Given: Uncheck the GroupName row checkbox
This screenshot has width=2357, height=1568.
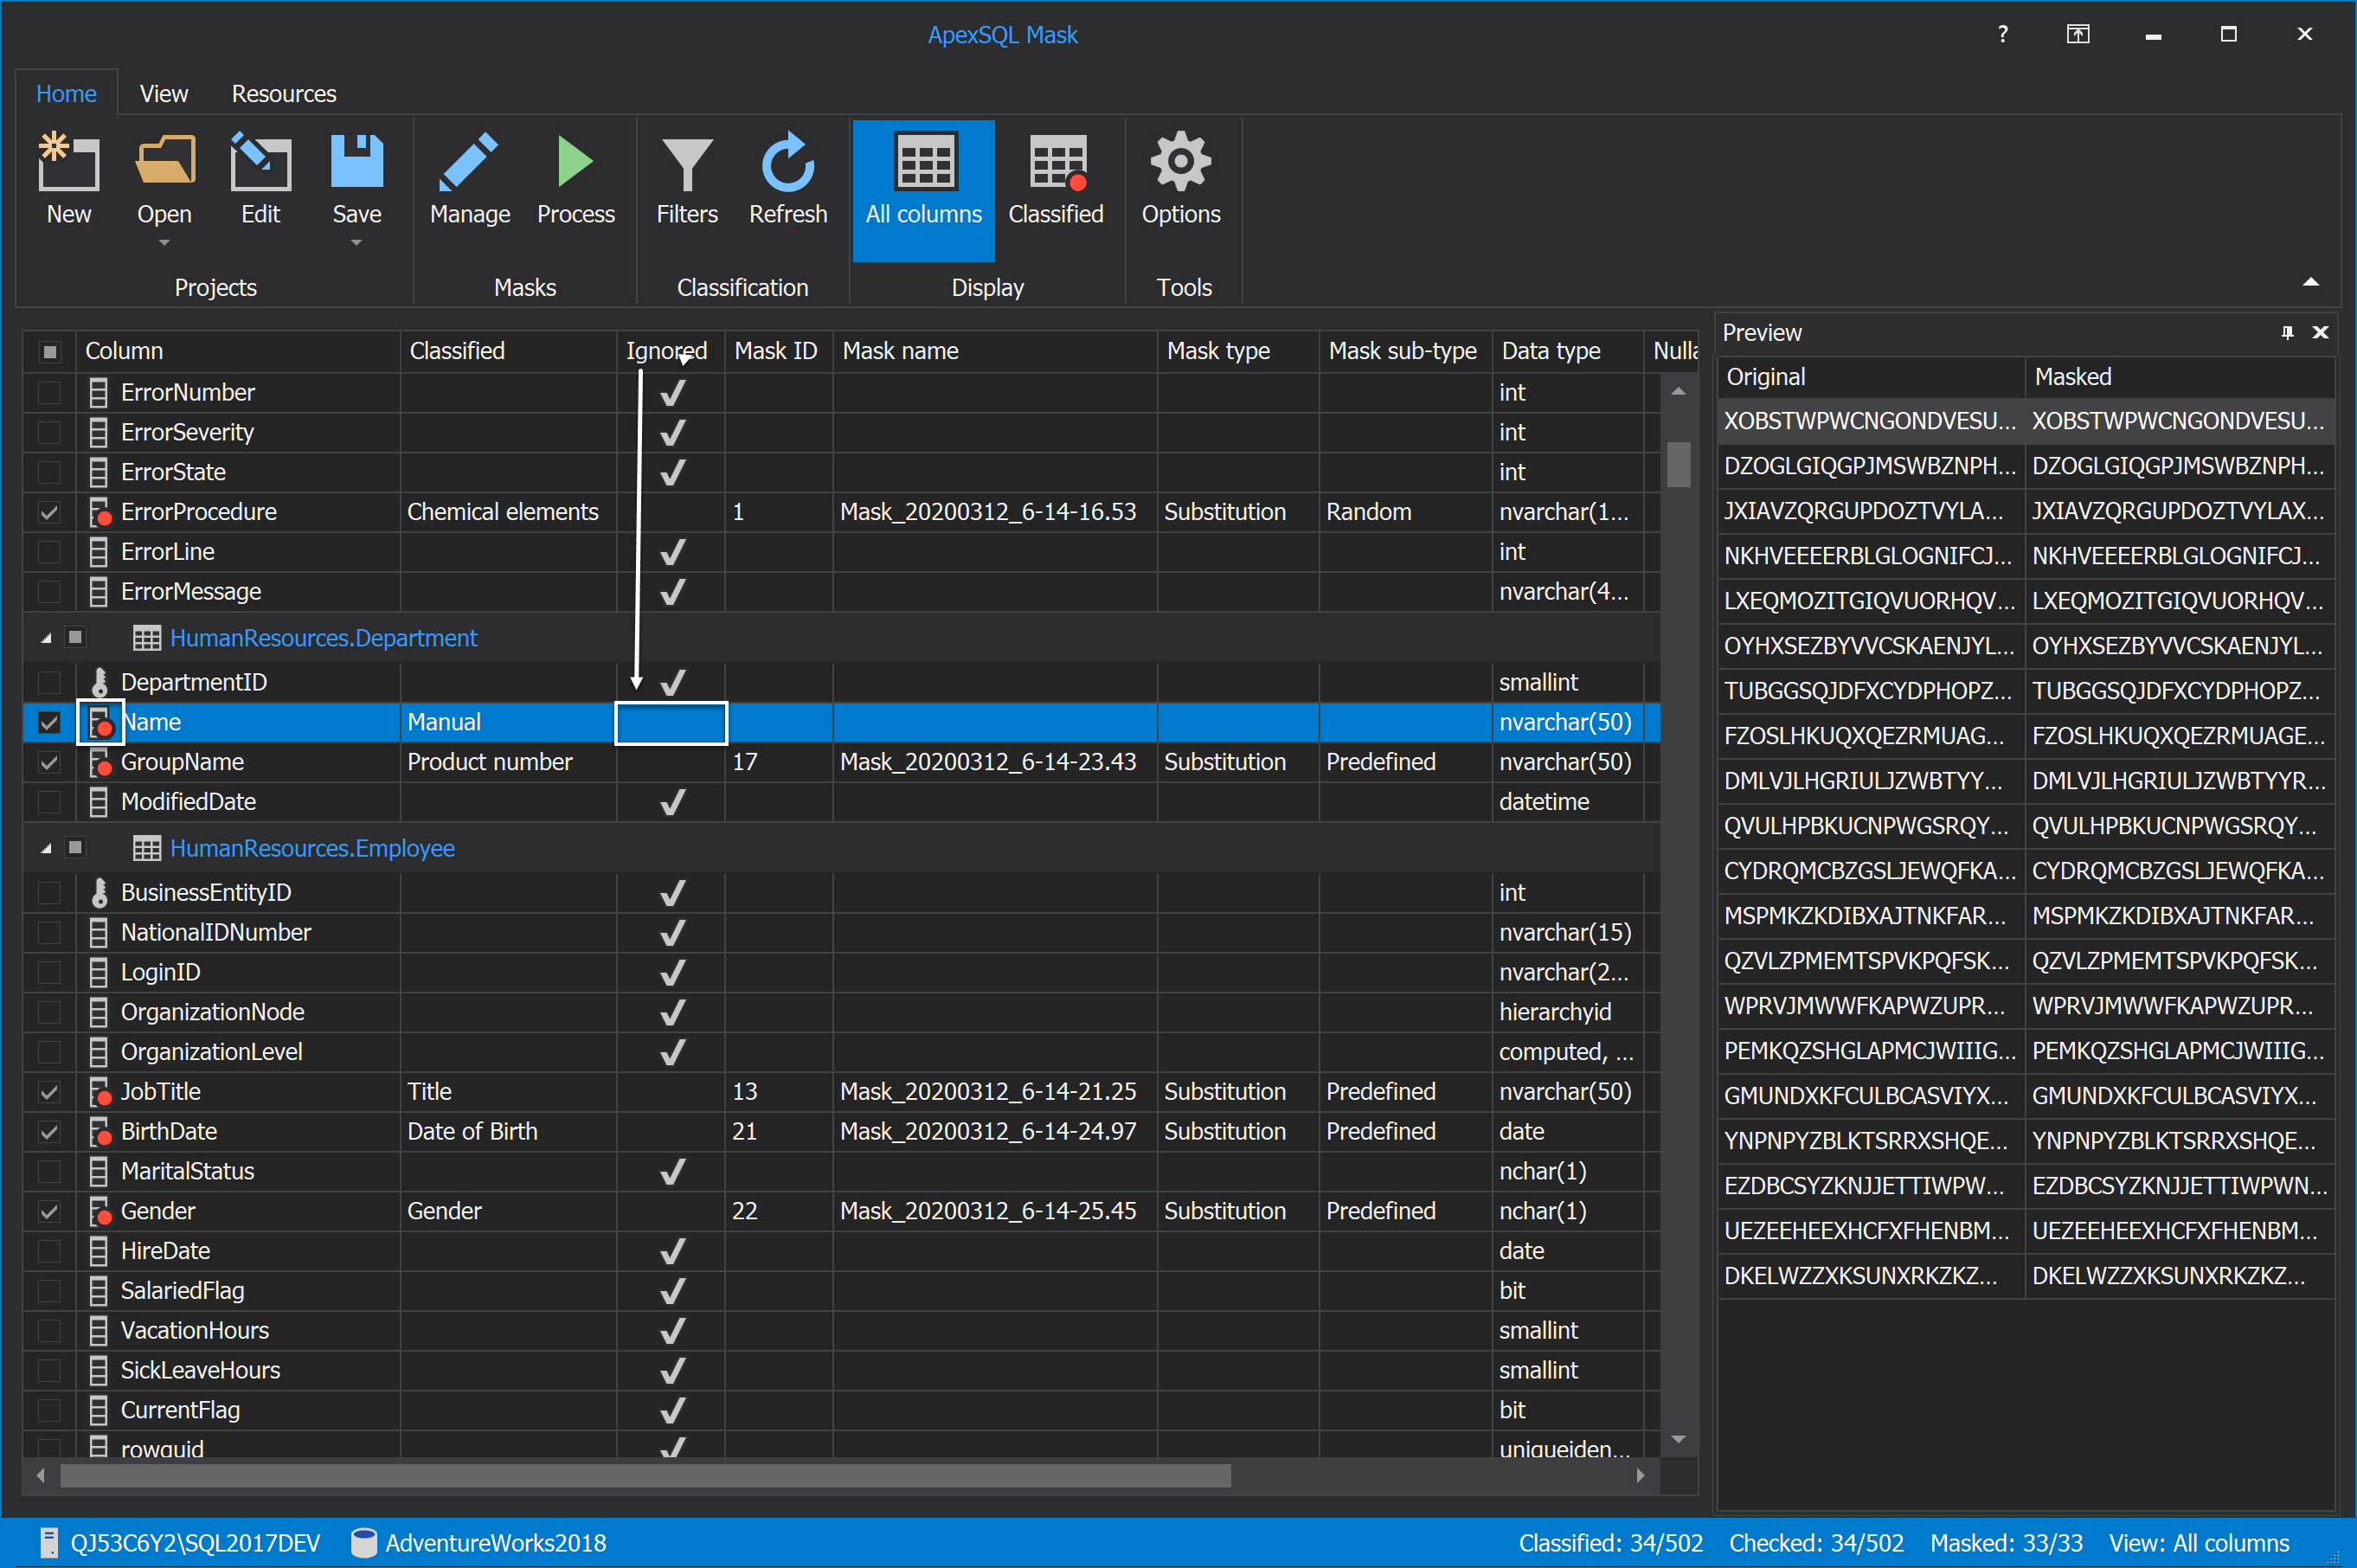Looking at the screenshot, I should (49, 763).
